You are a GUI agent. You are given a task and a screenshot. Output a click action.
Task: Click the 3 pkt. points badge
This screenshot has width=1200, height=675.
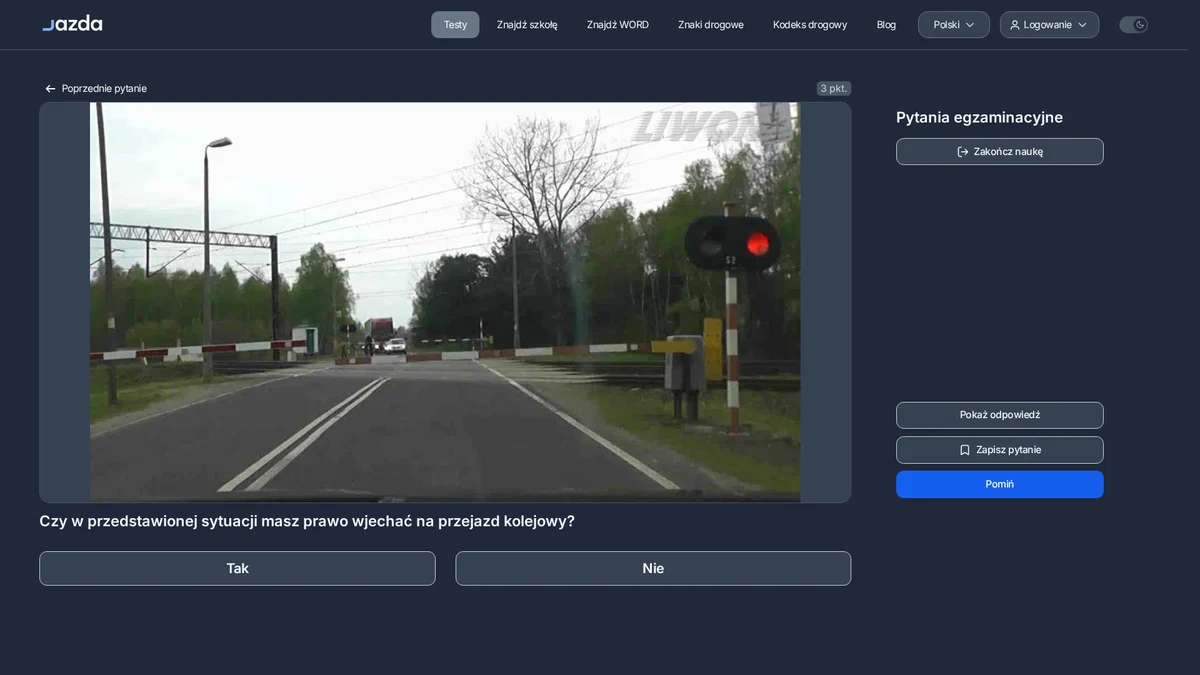click(834, 88)
